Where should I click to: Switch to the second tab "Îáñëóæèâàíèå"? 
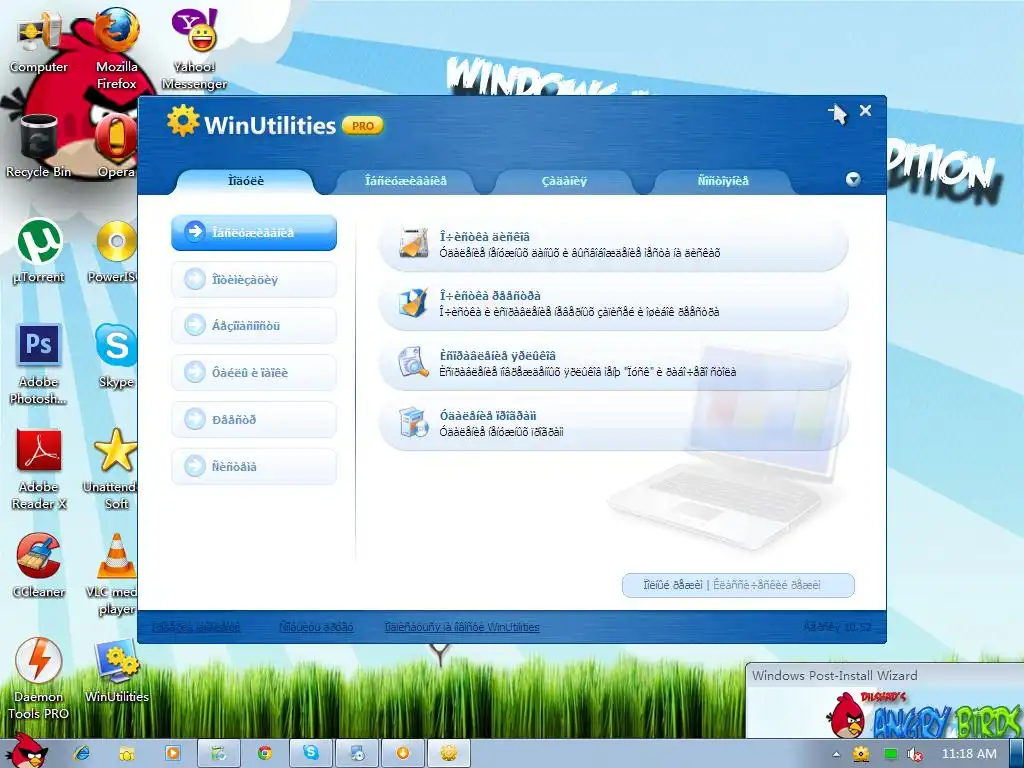click(406, 181)
